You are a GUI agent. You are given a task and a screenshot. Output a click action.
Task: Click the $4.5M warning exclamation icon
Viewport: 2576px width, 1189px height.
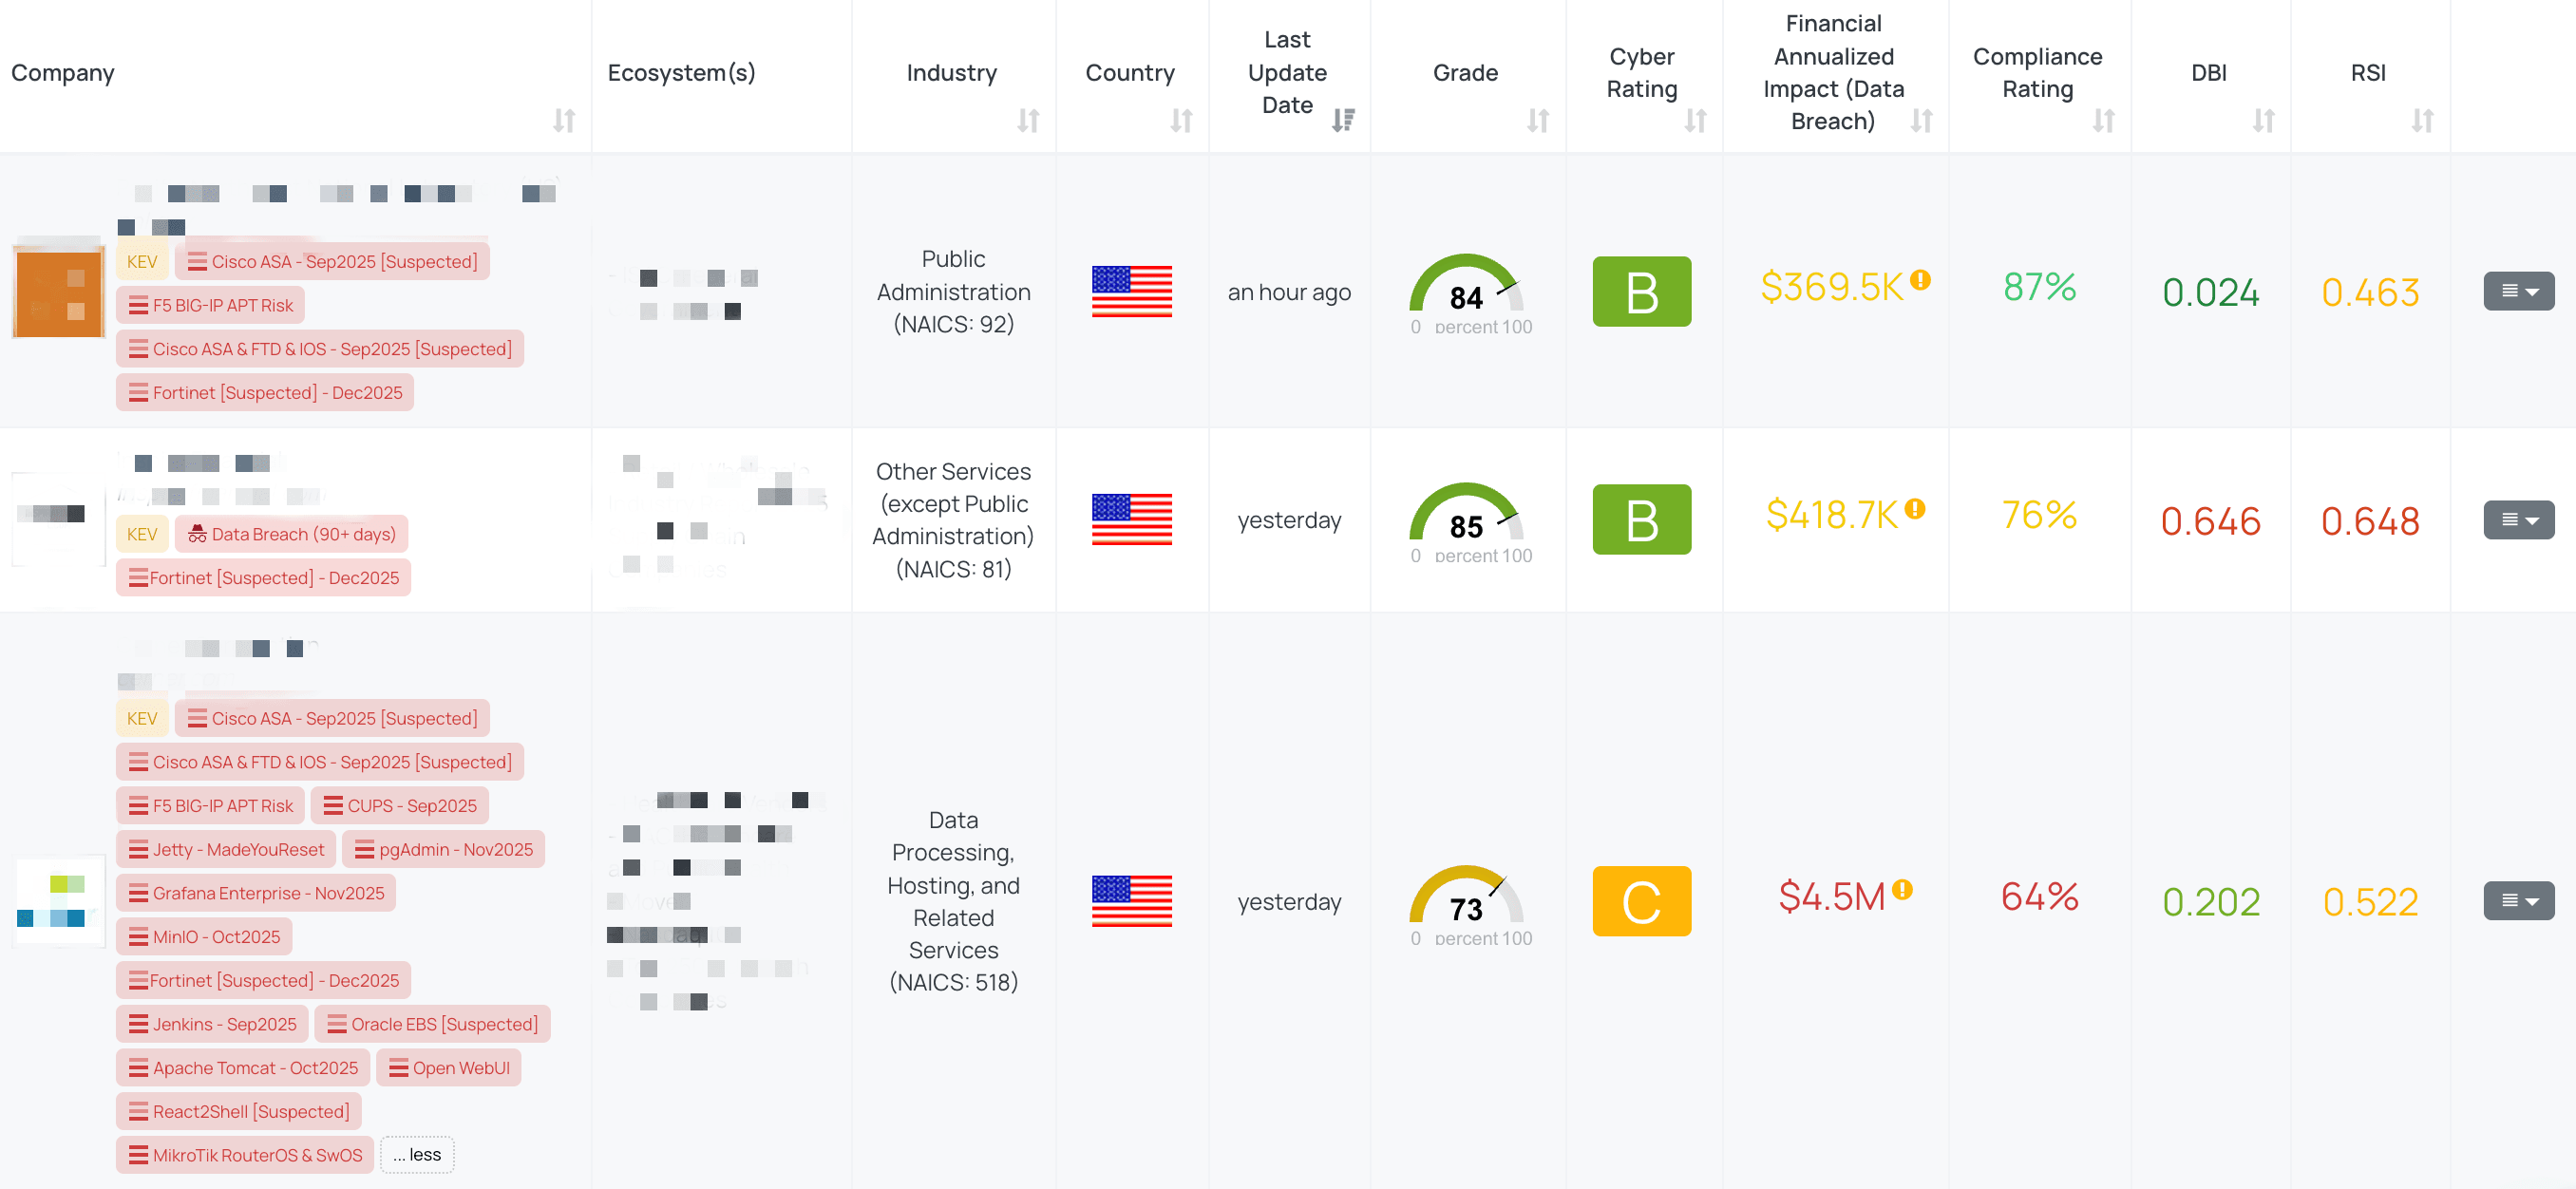[x=1902, y=889]
